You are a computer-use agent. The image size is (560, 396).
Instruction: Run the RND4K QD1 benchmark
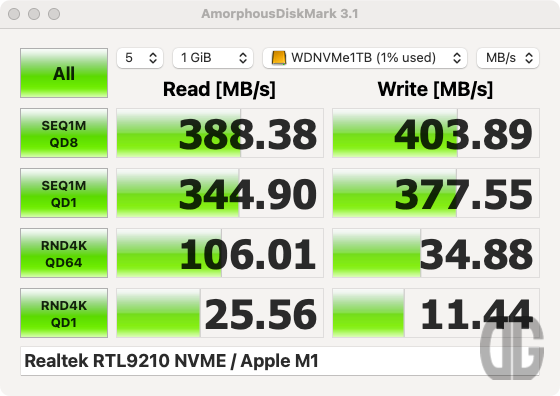tap(64, 313)
